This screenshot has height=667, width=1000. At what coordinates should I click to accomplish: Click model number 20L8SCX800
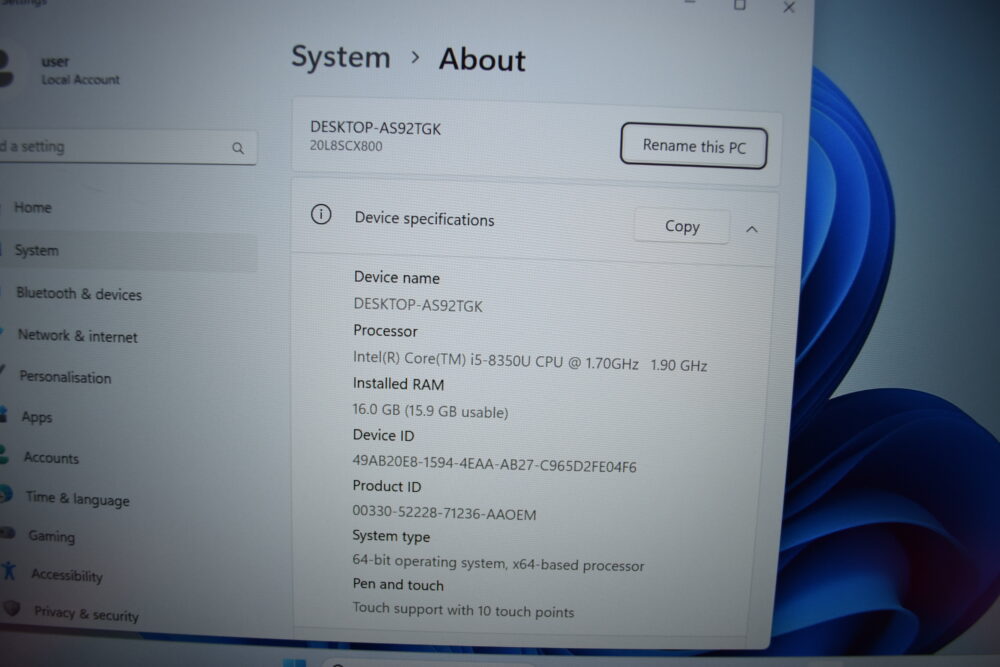click(x=346, y=146)
